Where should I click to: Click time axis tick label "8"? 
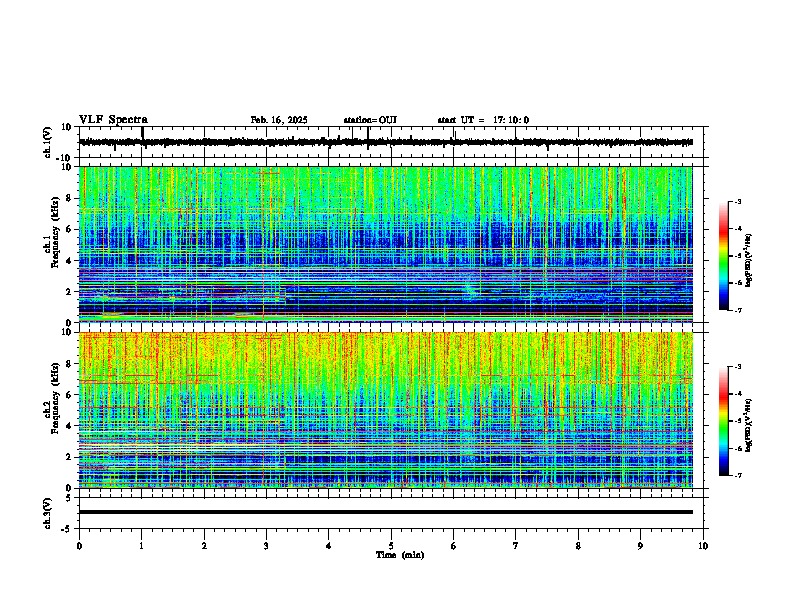click(578, 546)
